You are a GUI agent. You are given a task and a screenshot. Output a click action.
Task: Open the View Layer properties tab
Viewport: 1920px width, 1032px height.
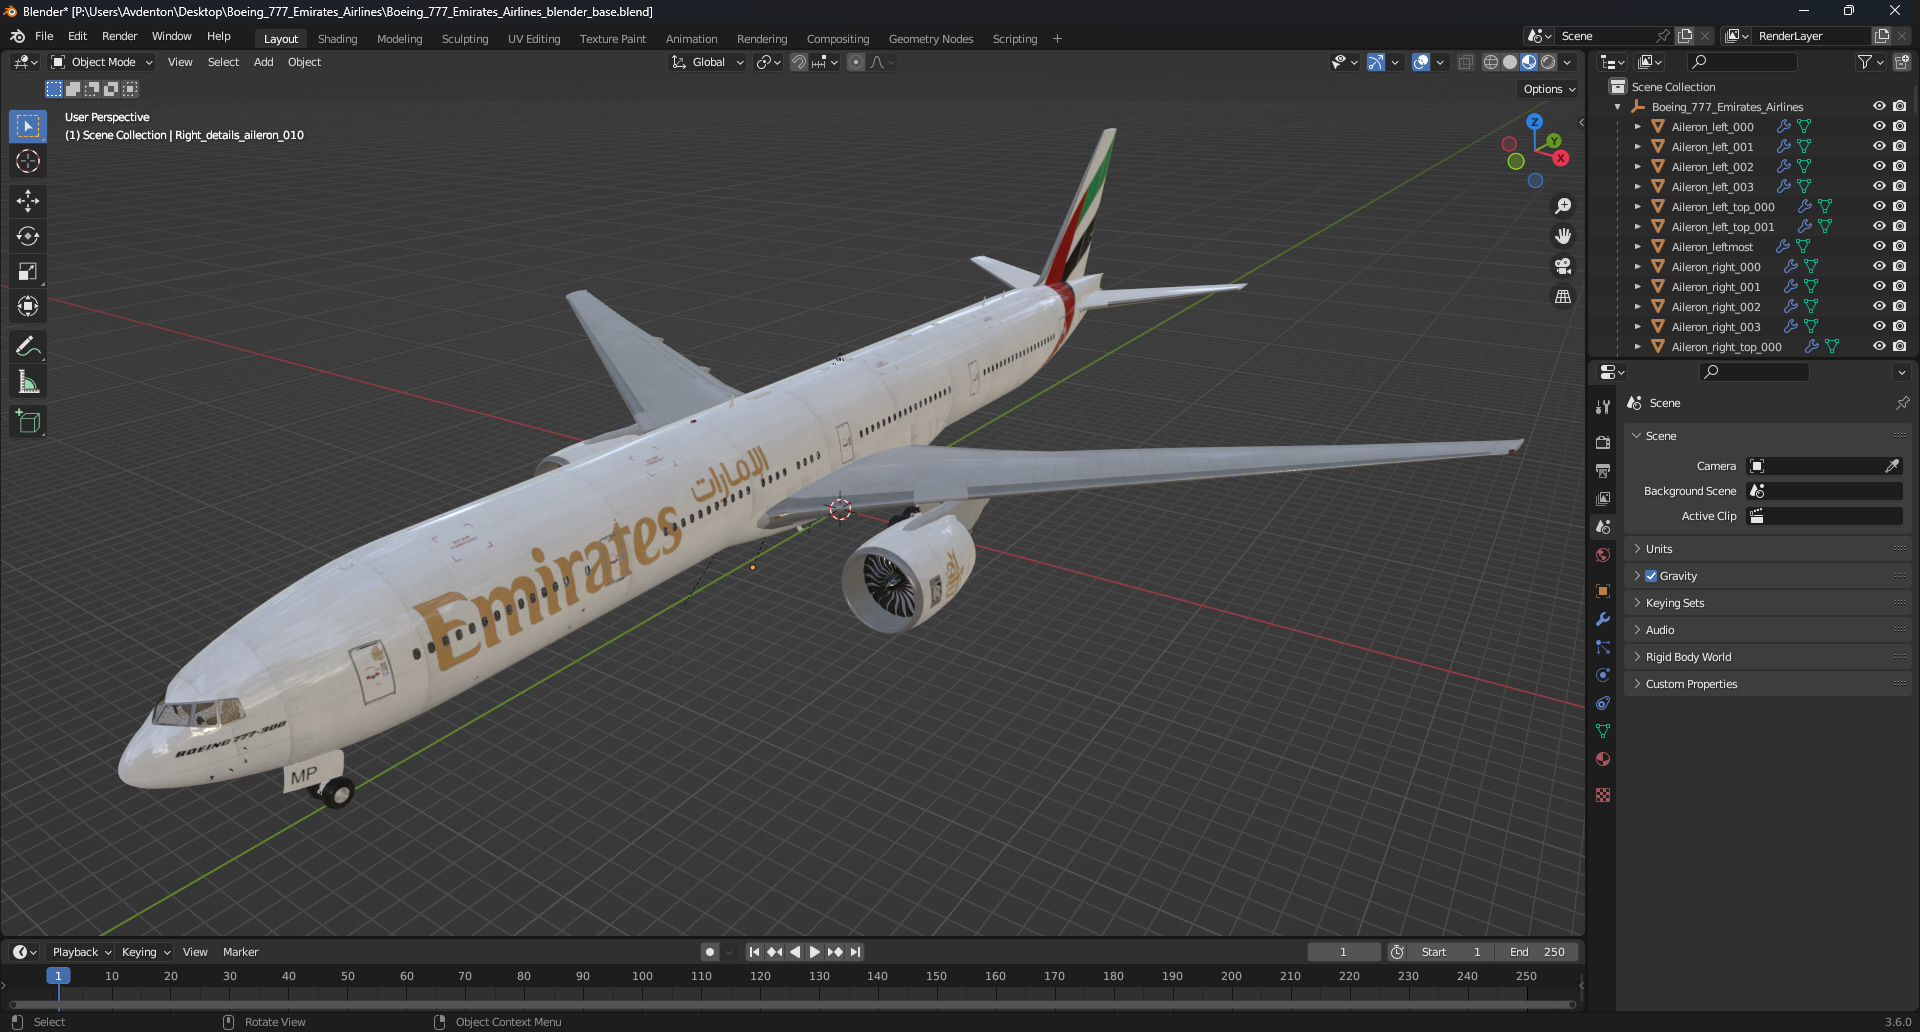(x=1603, y=498)
